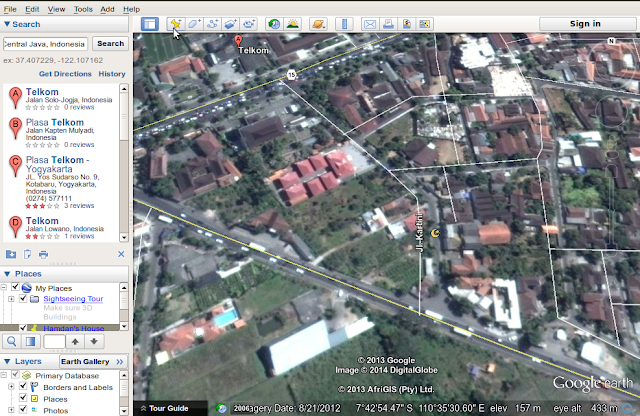Click the Sign in button
640x416 pixels.
(x=585, y=24)
